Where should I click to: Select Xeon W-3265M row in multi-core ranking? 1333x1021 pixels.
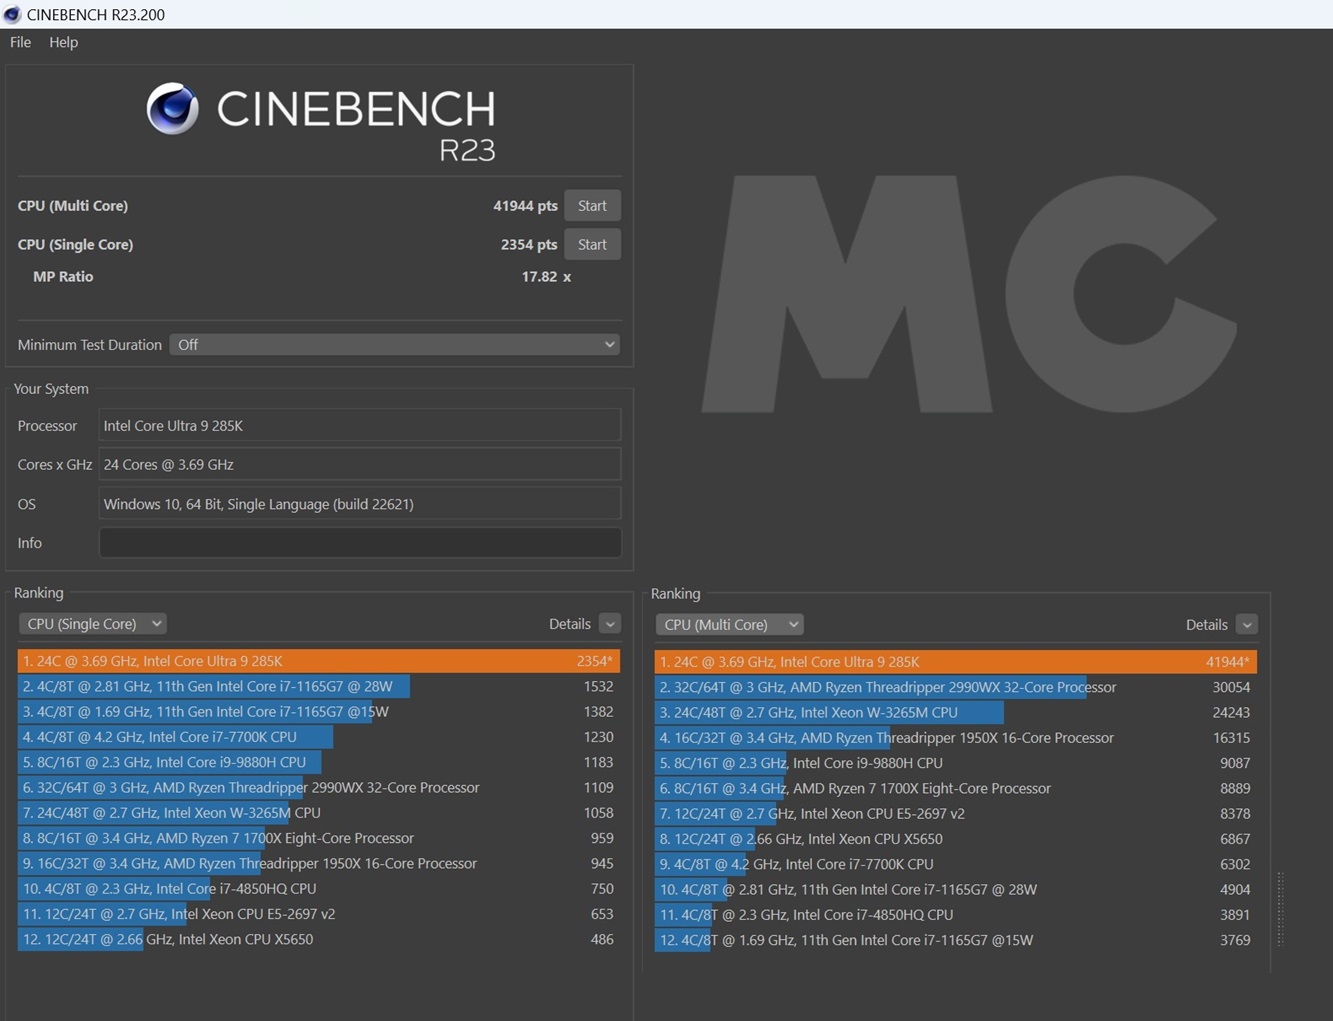coord(954,712)
